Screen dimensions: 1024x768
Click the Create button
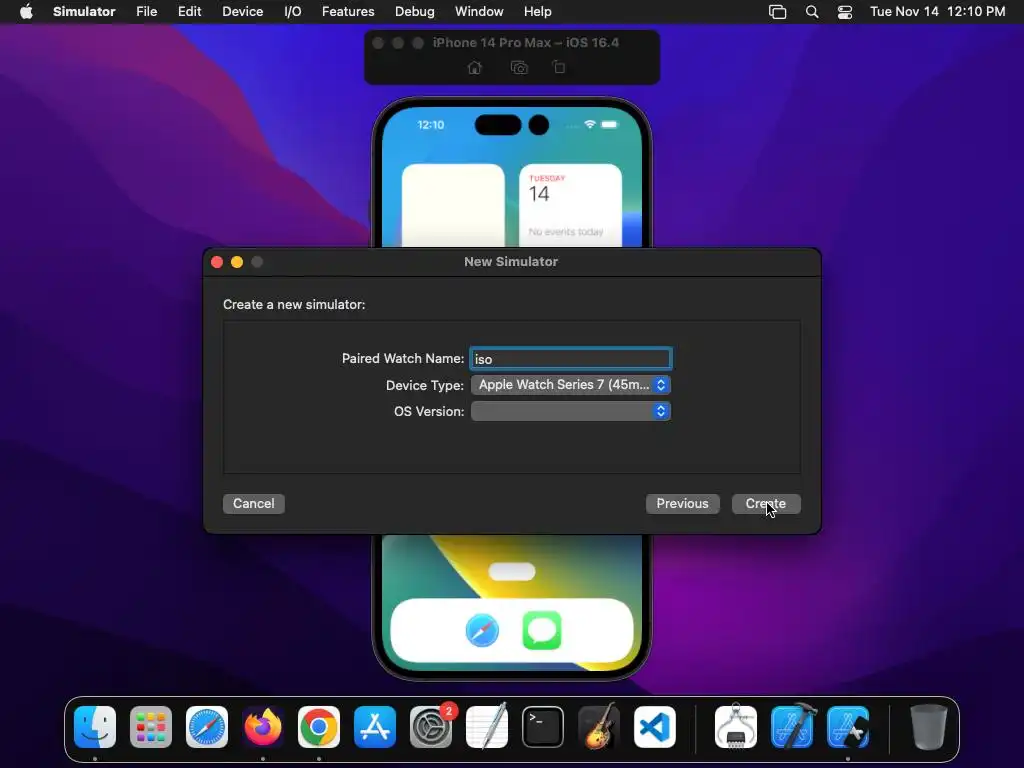point(766,504)
